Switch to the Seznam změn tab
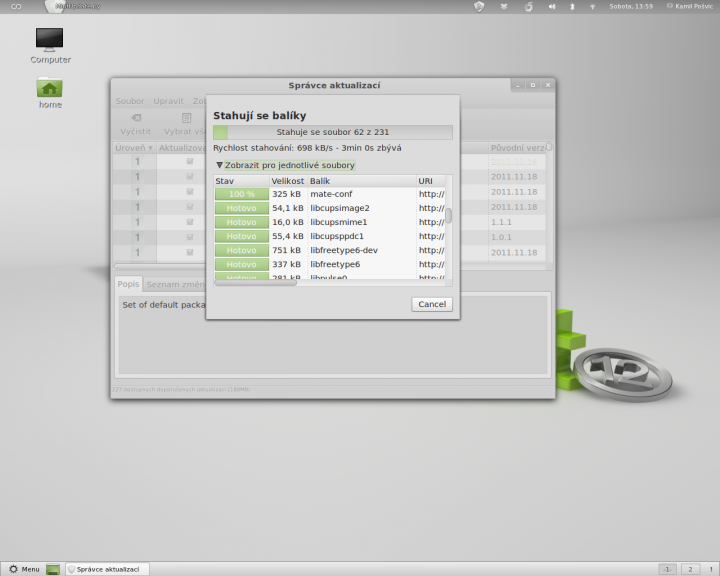Image resolution: width=720 pixels, height=576 pixels. 175,285
